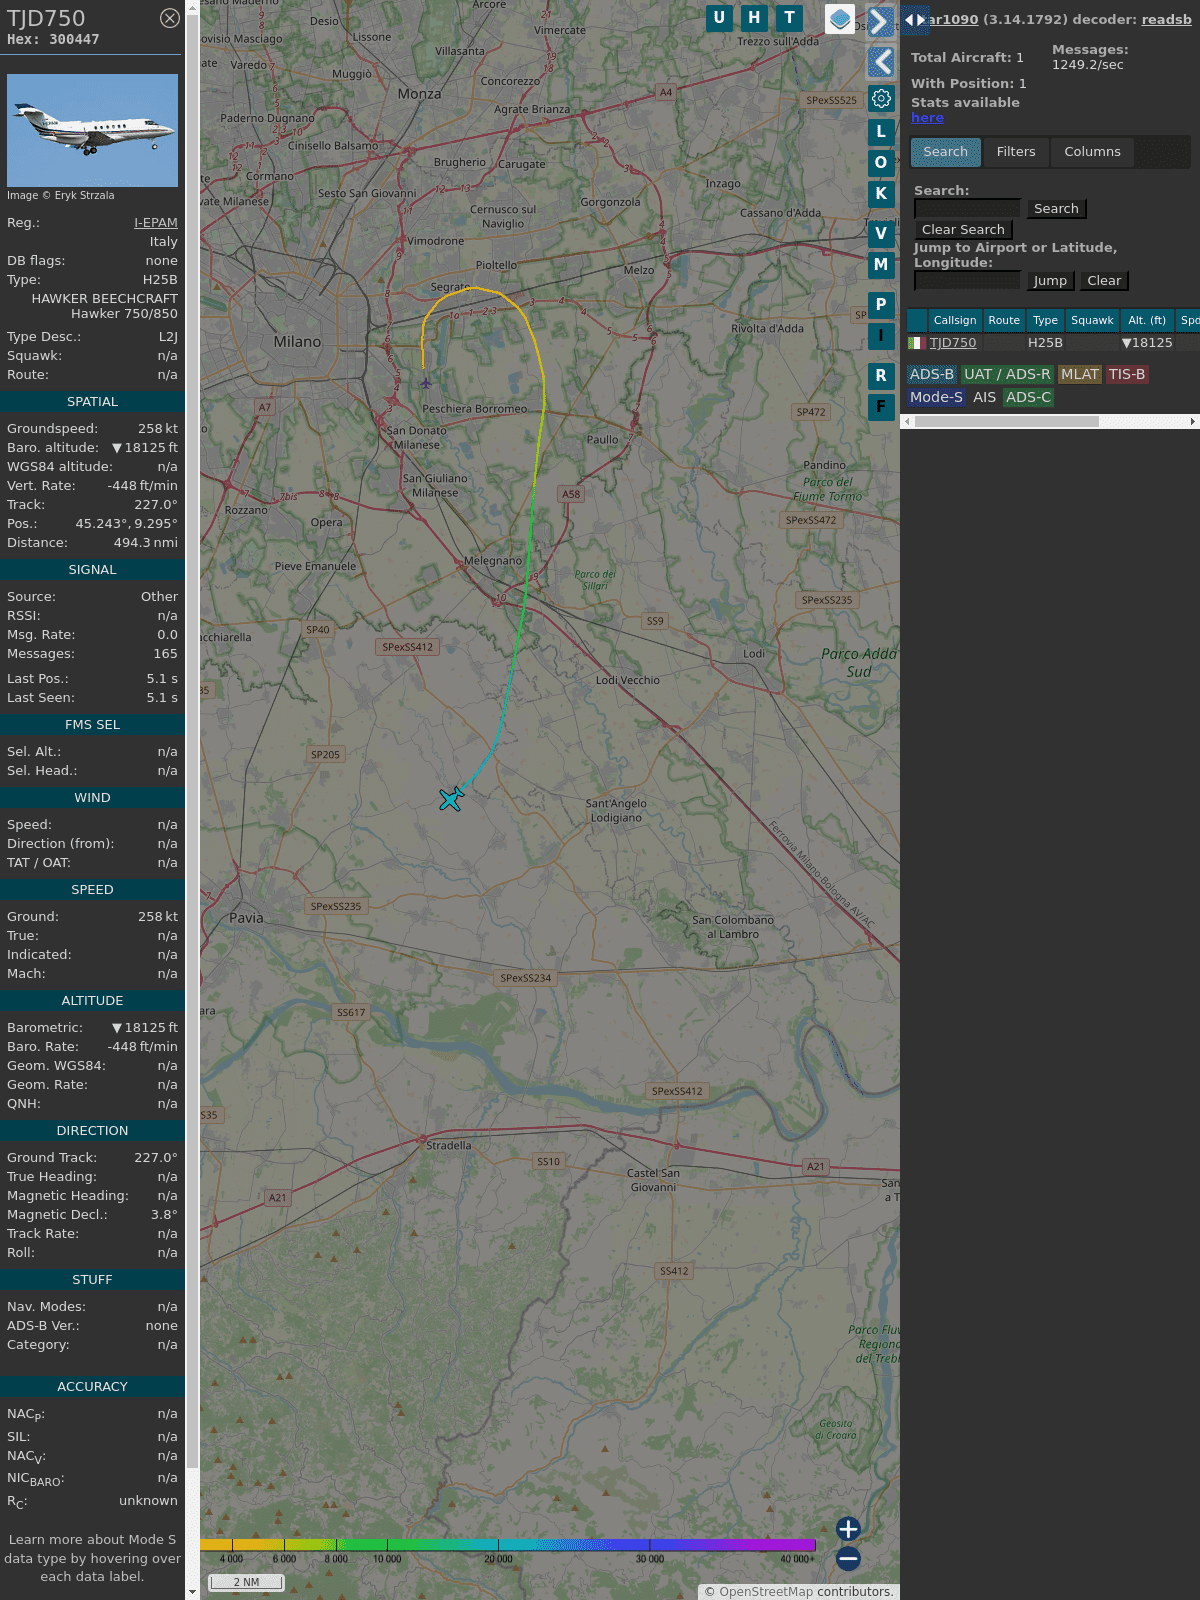Toggle the K map option button
This screenshot has height=1600, width=1200.
pos(880,194)
